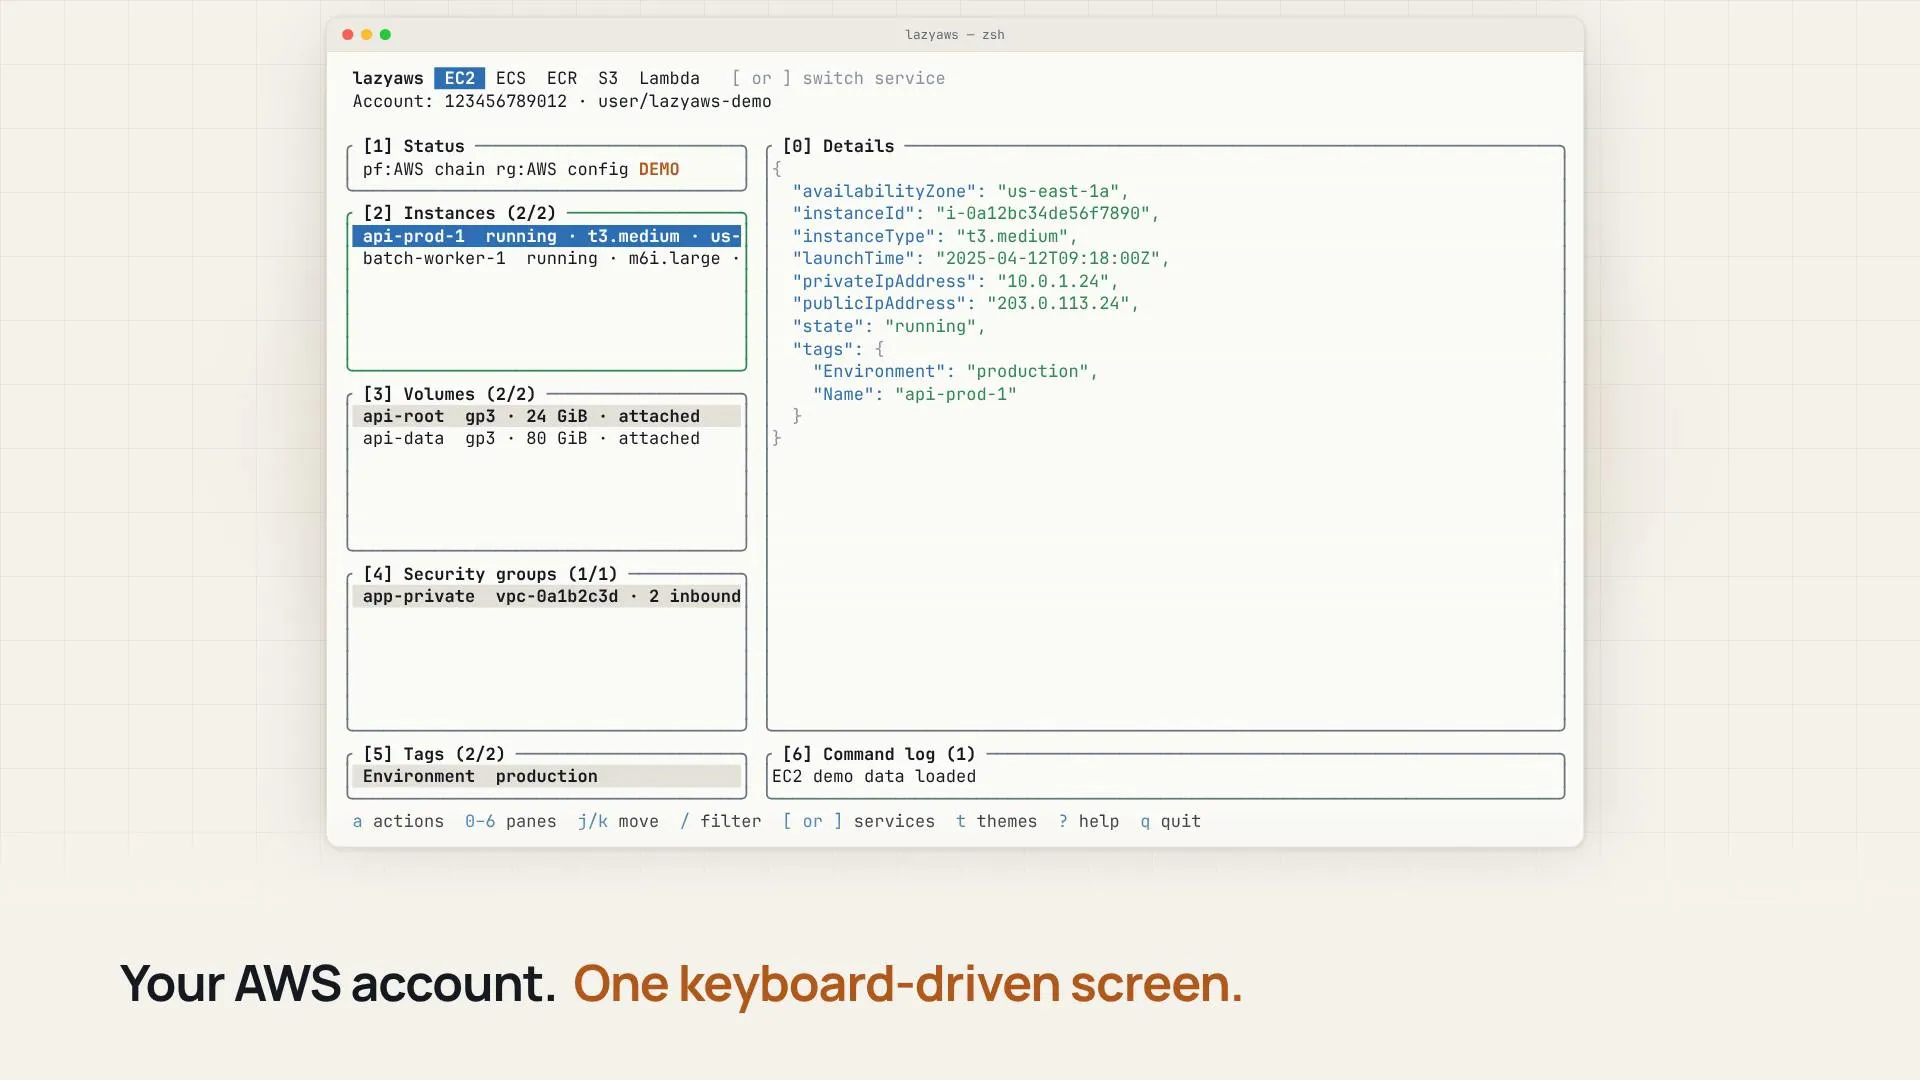Focus the [0] Details pane title

point(838,146)
